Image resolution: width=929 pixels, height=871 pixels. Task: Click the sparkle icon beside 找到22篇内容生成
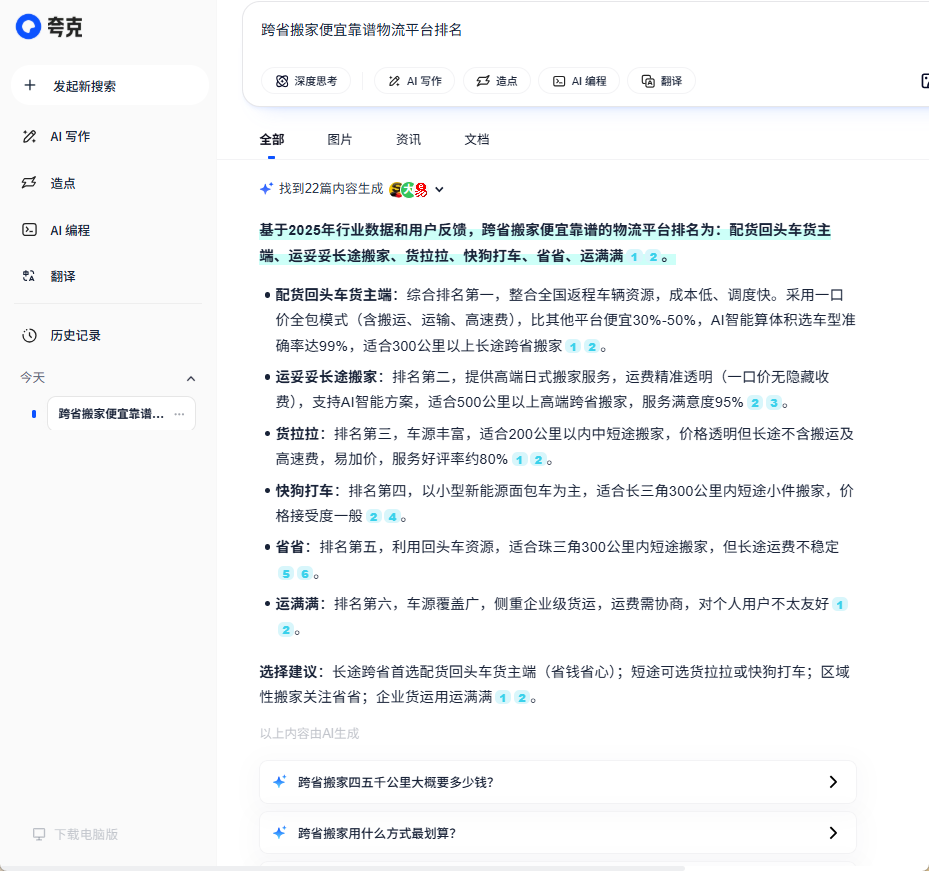click(x=266, y=188)
